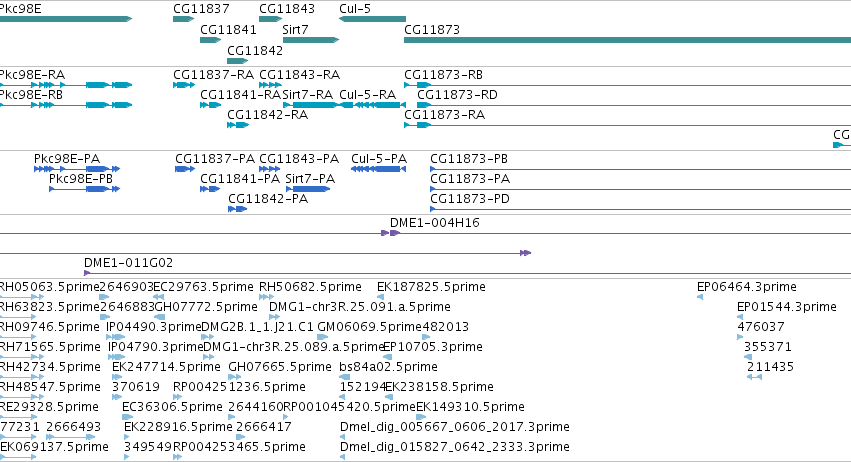The image size is (851, 462).
Task: Choose the CG11842 gene glyph
Action: [237, 61]
